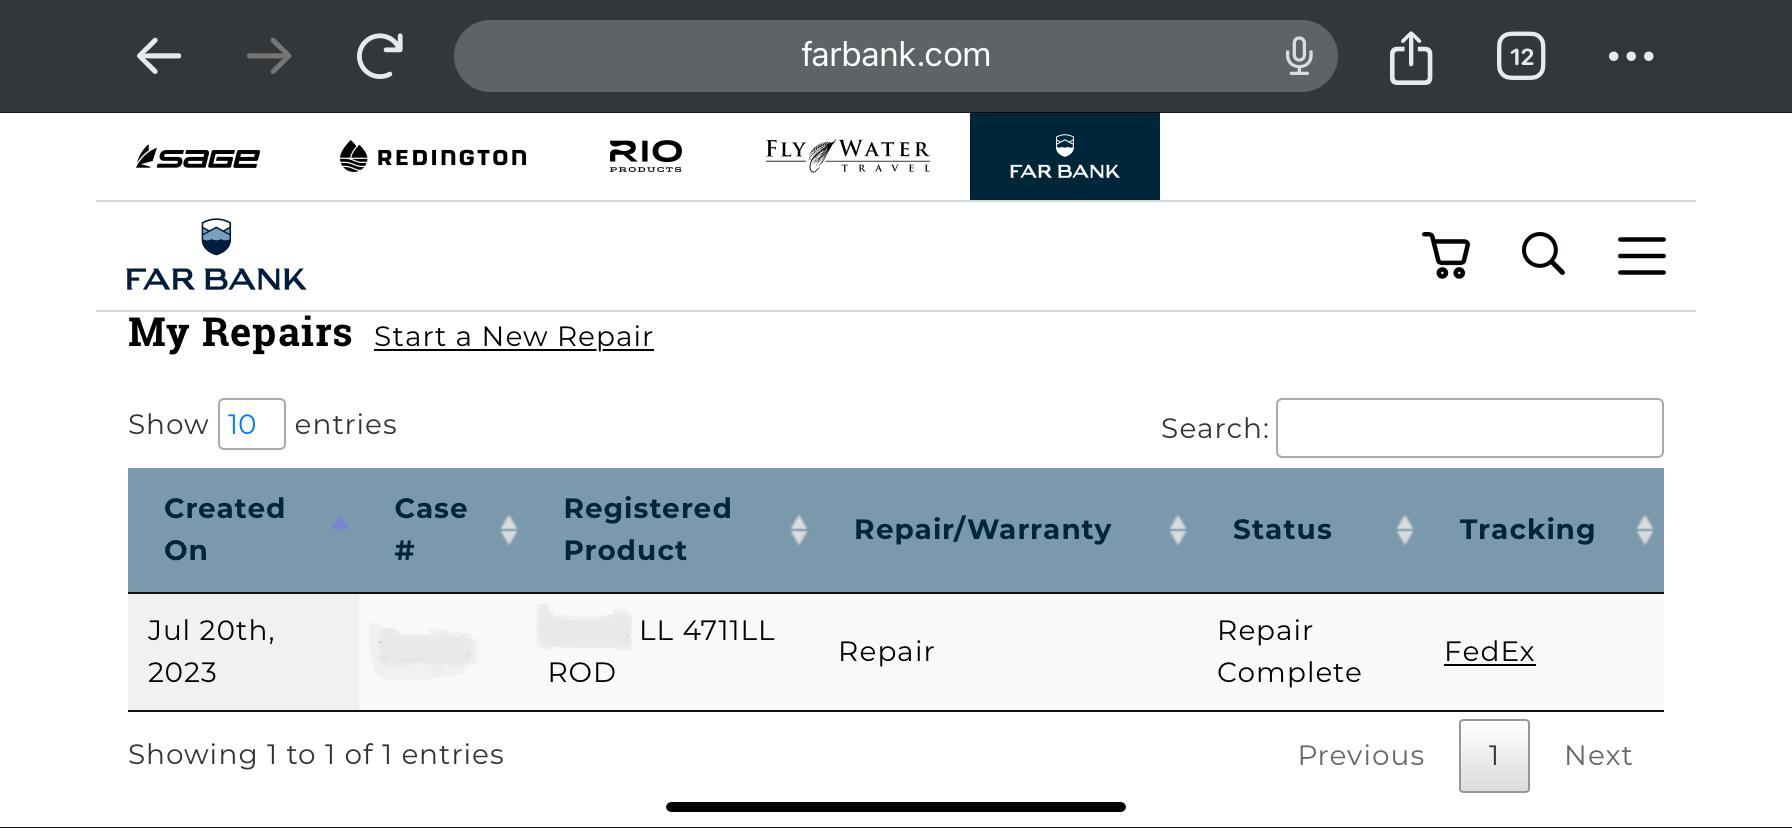Focus the repairs Search input field
The width and height of the screenshot is (1792, 828).
click(1470, 428)
